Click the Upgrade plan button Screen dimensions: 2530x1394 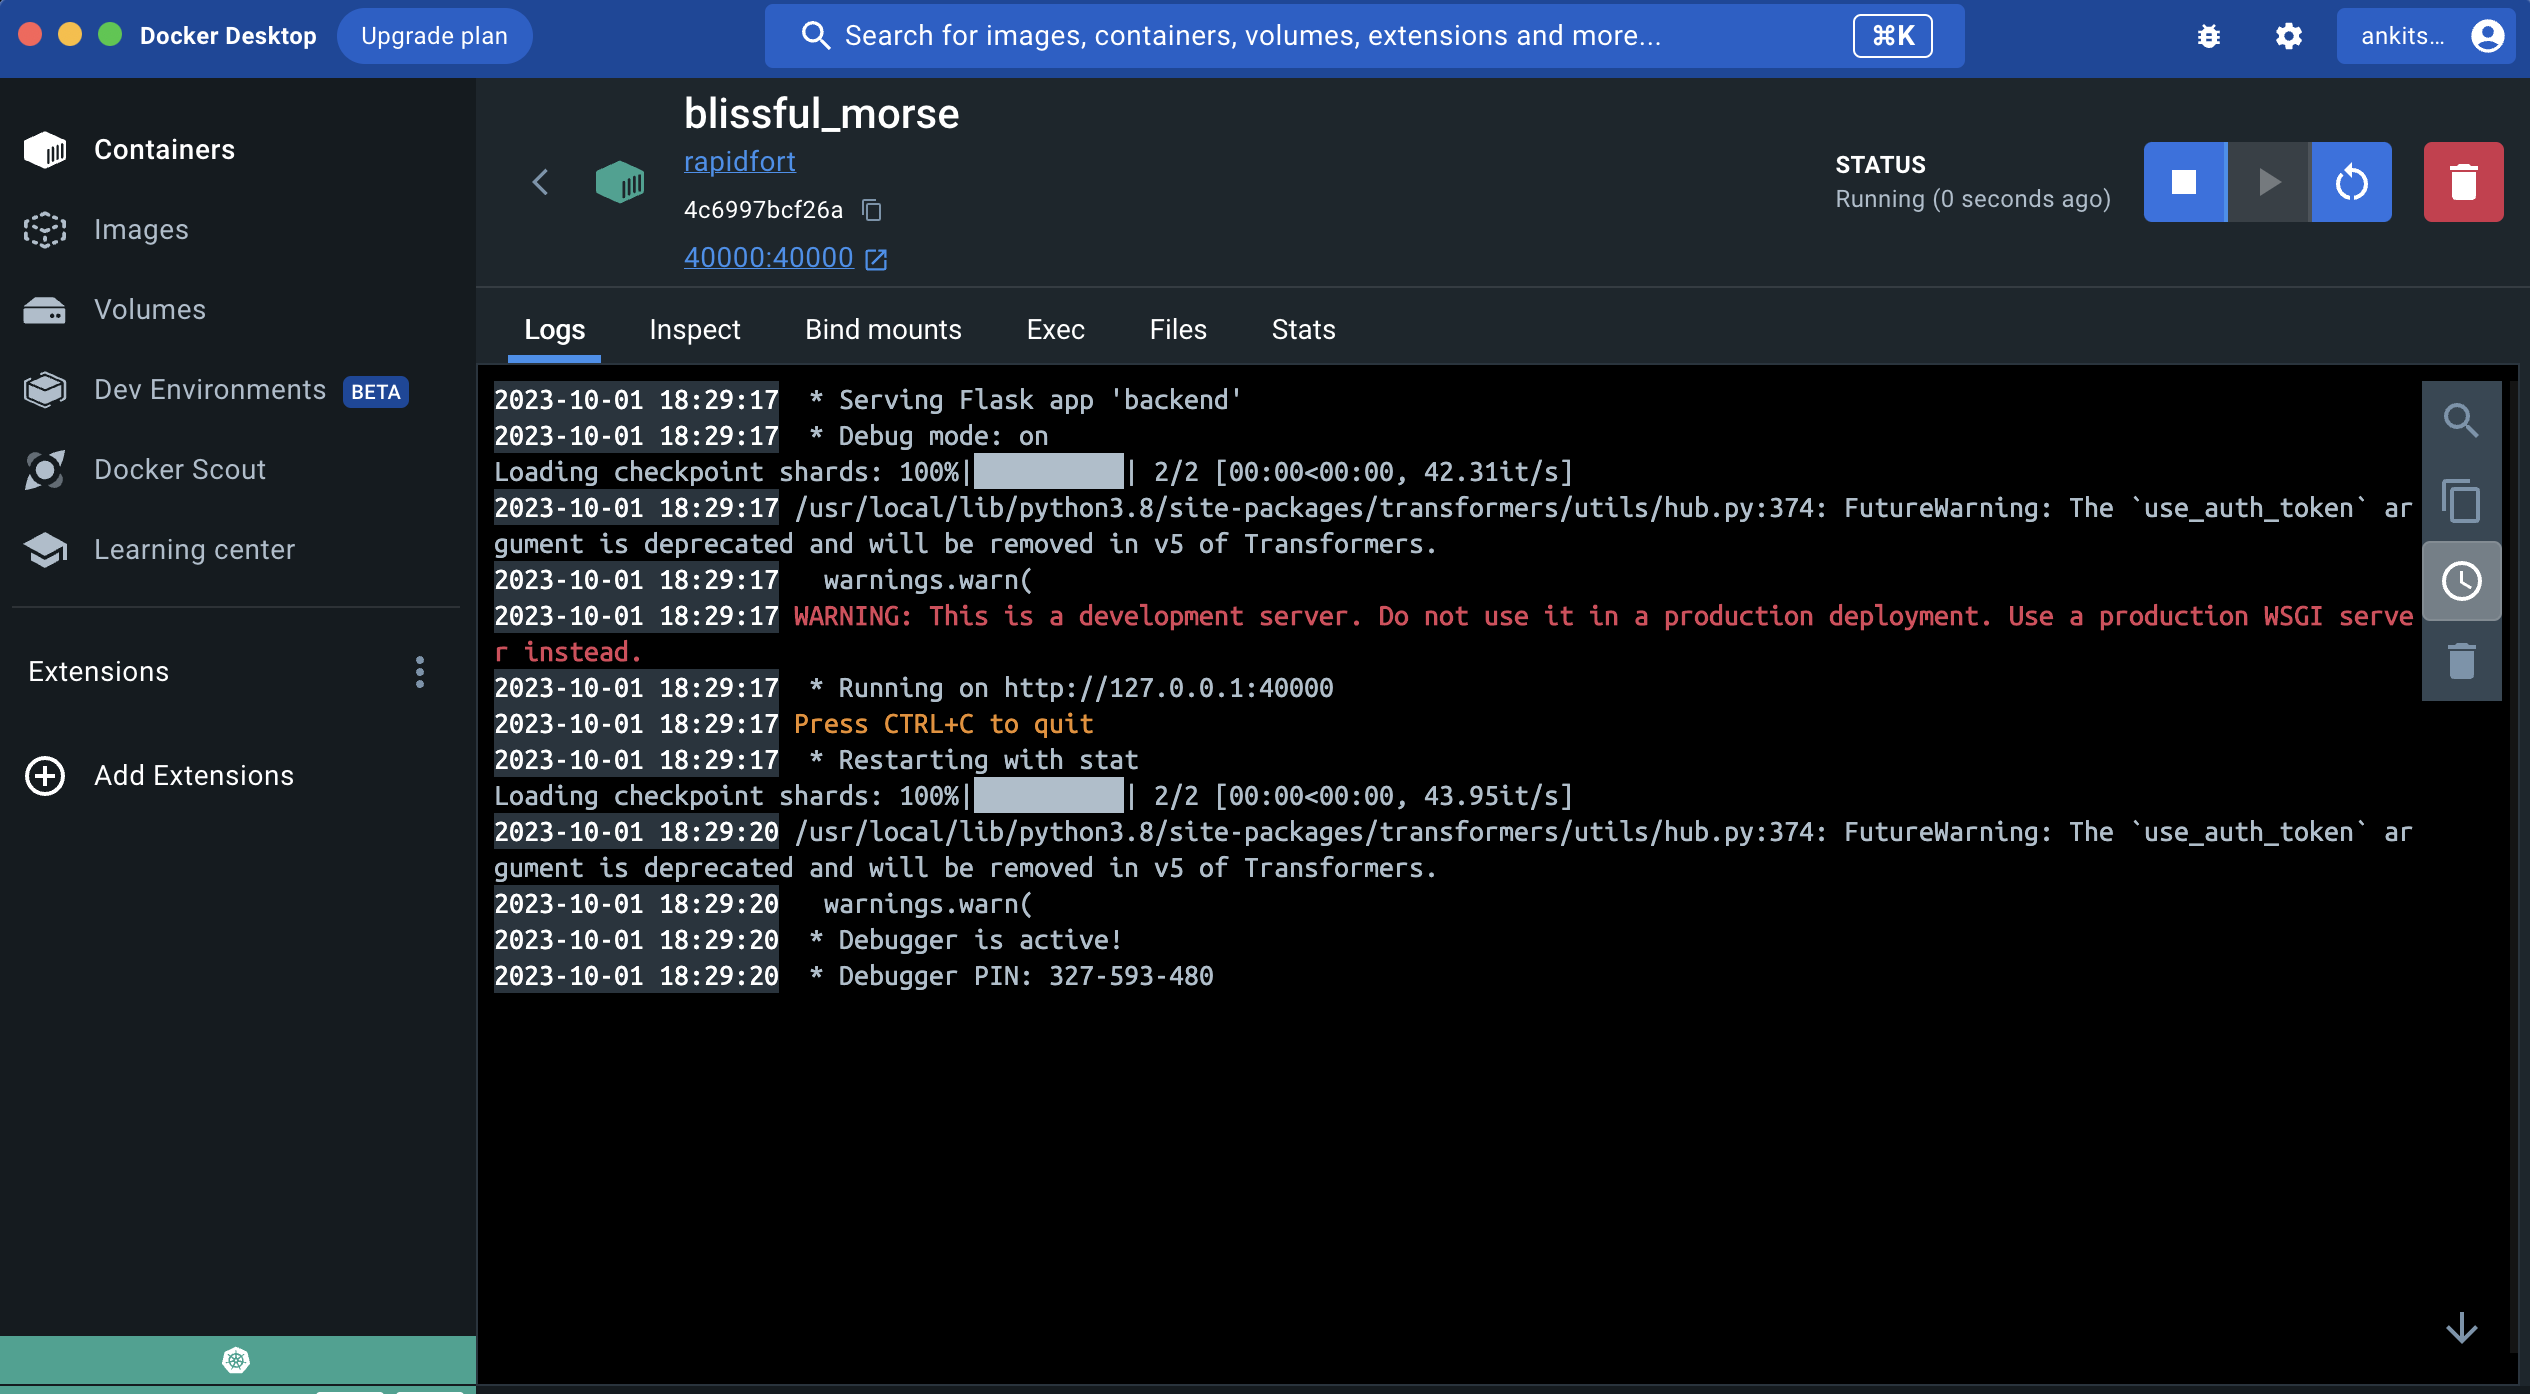click(x=434, y=36)
